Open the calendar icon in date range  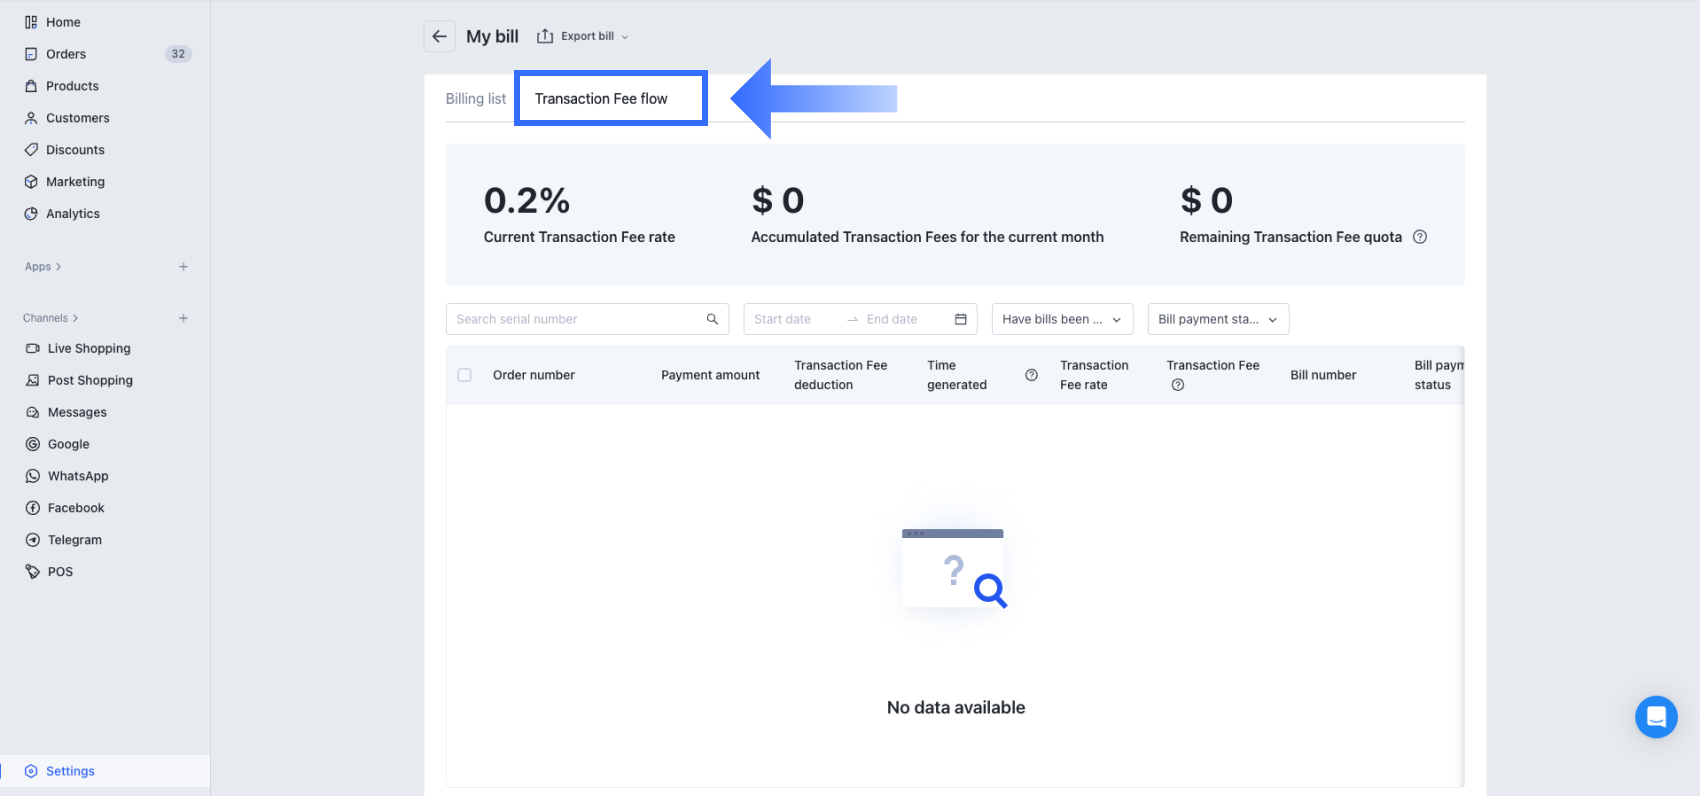[x=960, y=319]
